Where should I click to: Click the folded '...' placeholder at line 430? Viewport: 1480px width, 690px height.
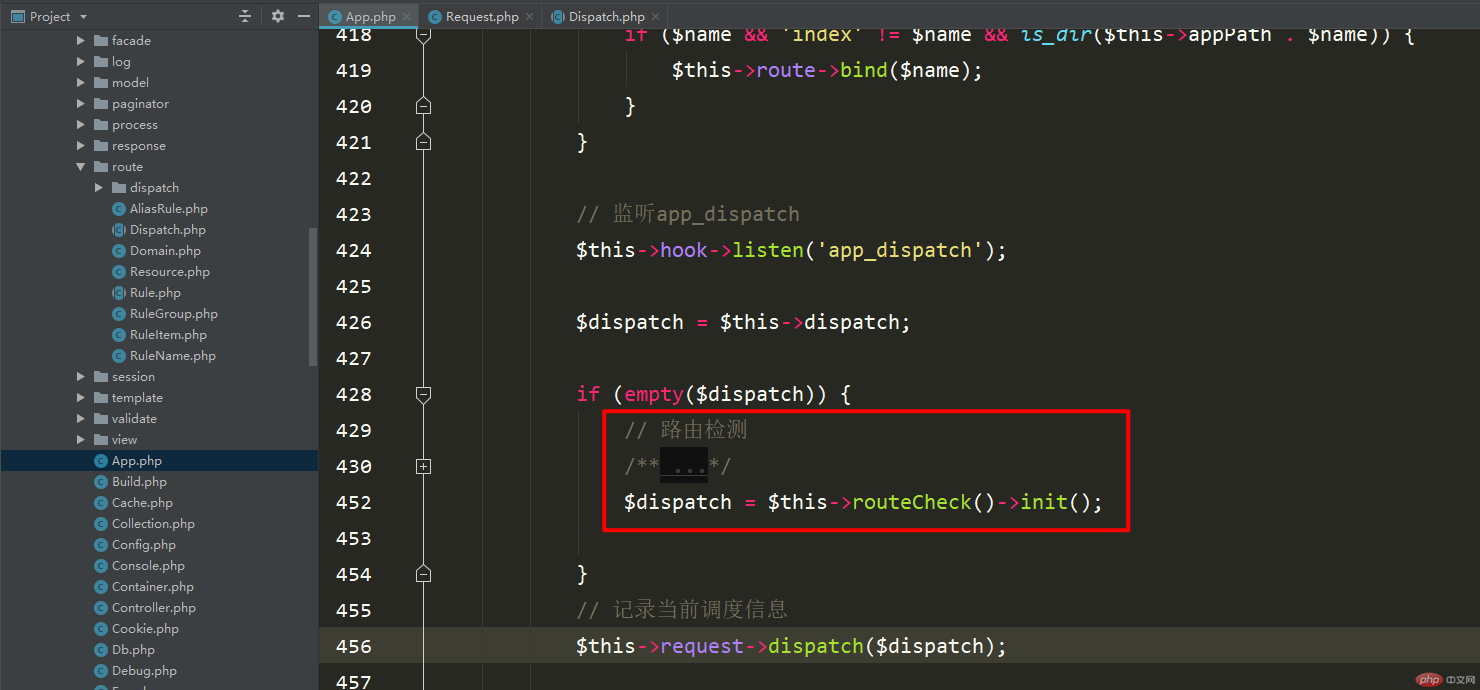(x=684, y=466)
